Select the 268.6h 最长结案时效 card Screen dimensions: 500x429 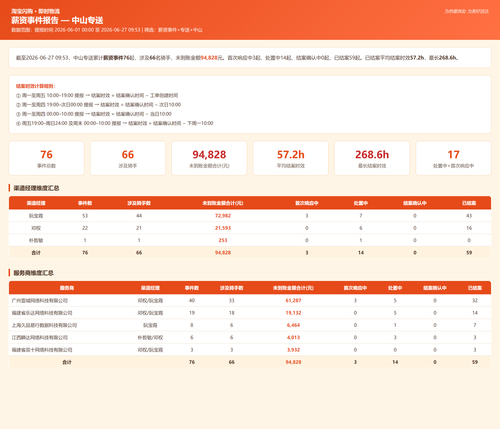tap(372, 158)
